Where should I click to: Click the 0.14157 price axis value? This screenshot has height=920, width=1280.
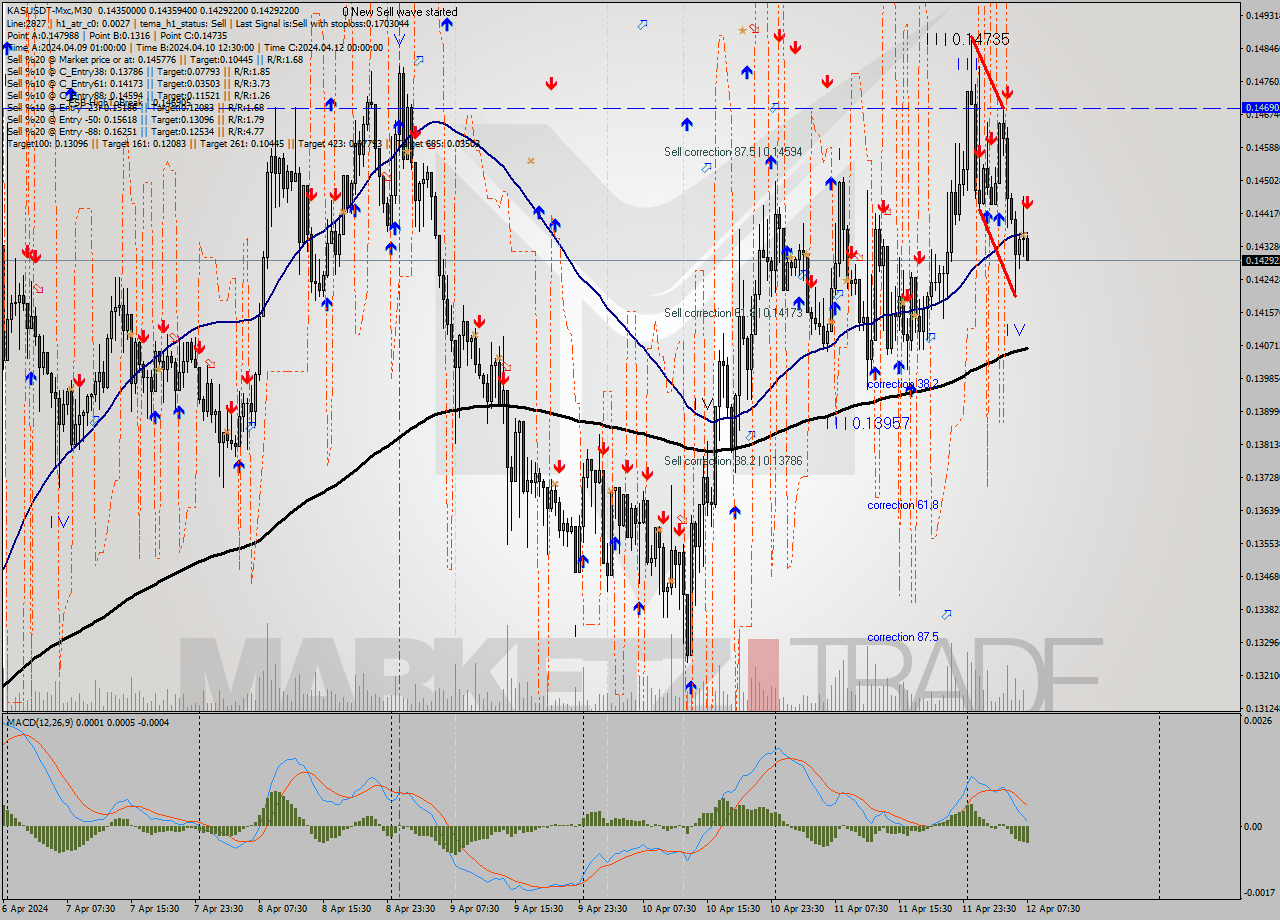[1262, 312]
